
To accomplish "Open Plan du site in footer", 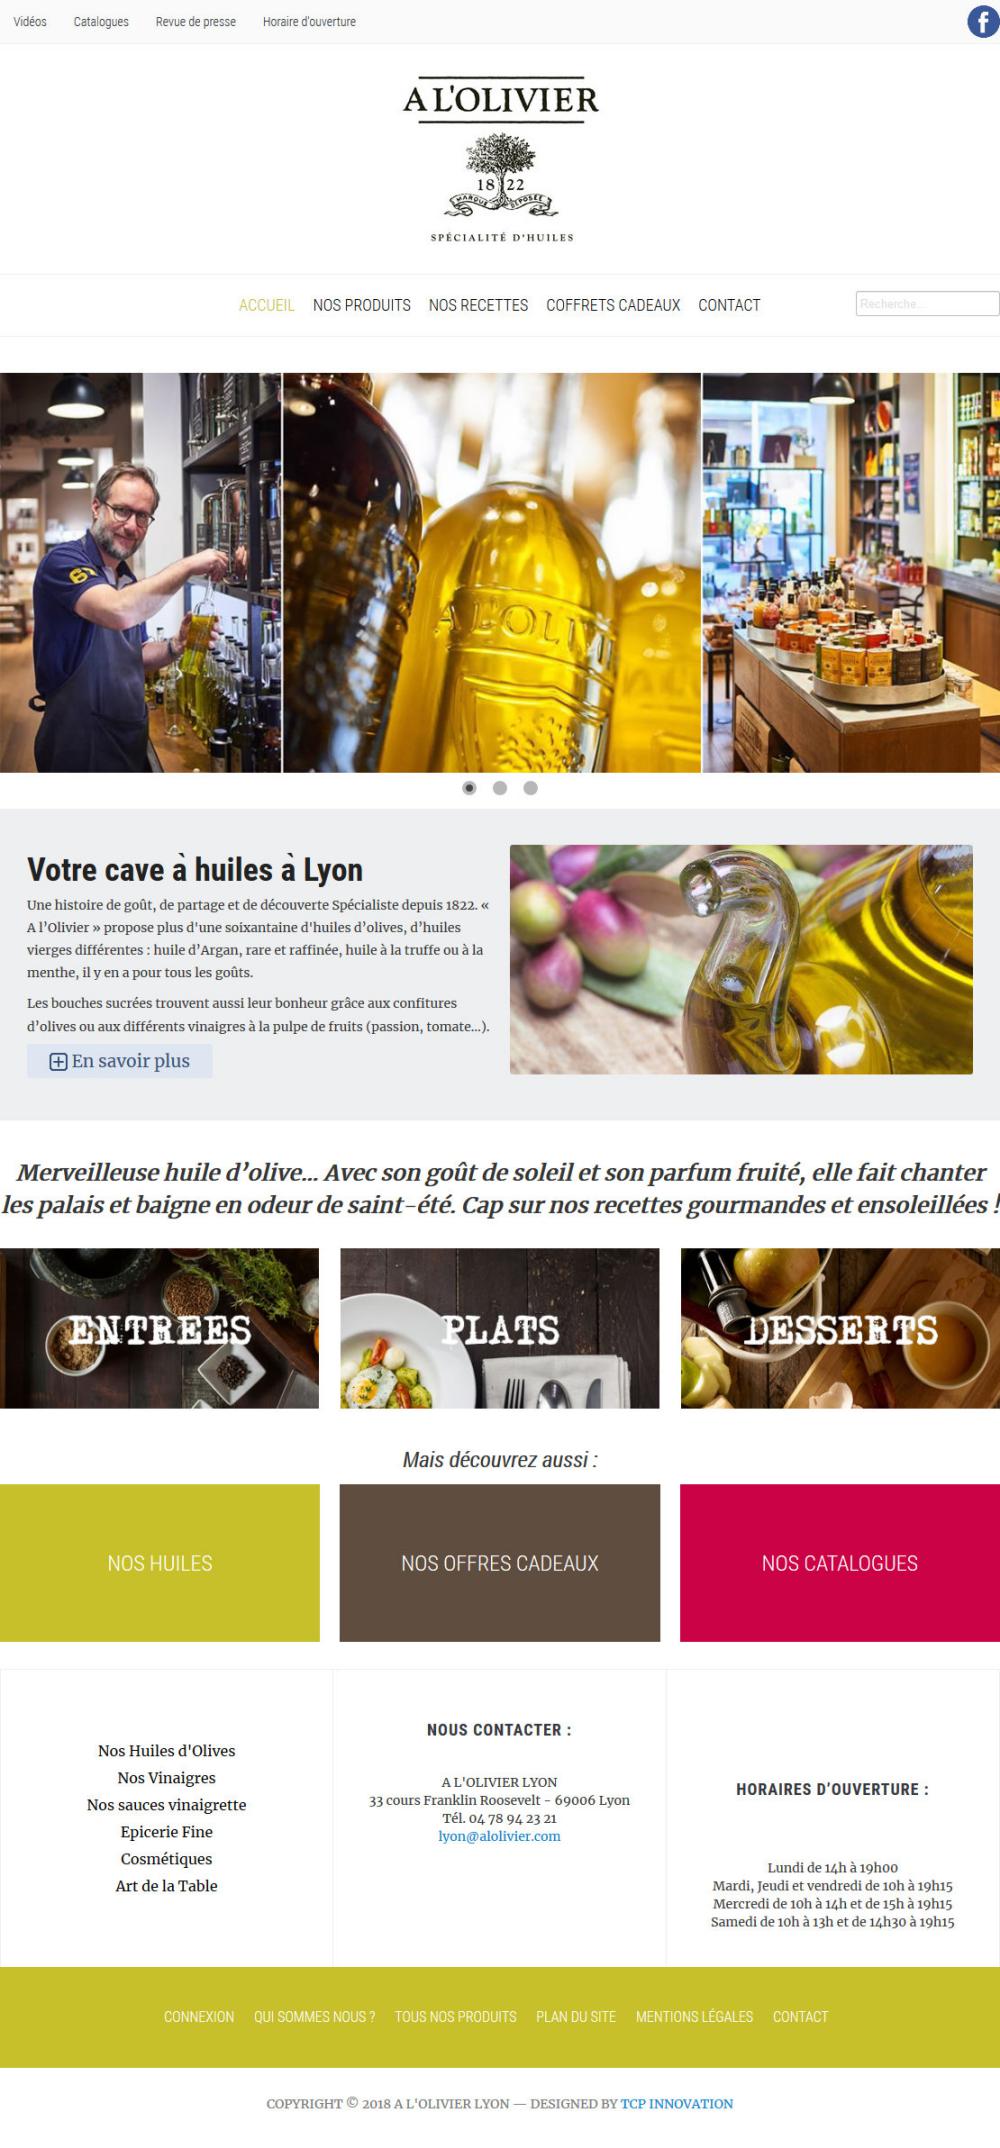I will point(576,2017).
